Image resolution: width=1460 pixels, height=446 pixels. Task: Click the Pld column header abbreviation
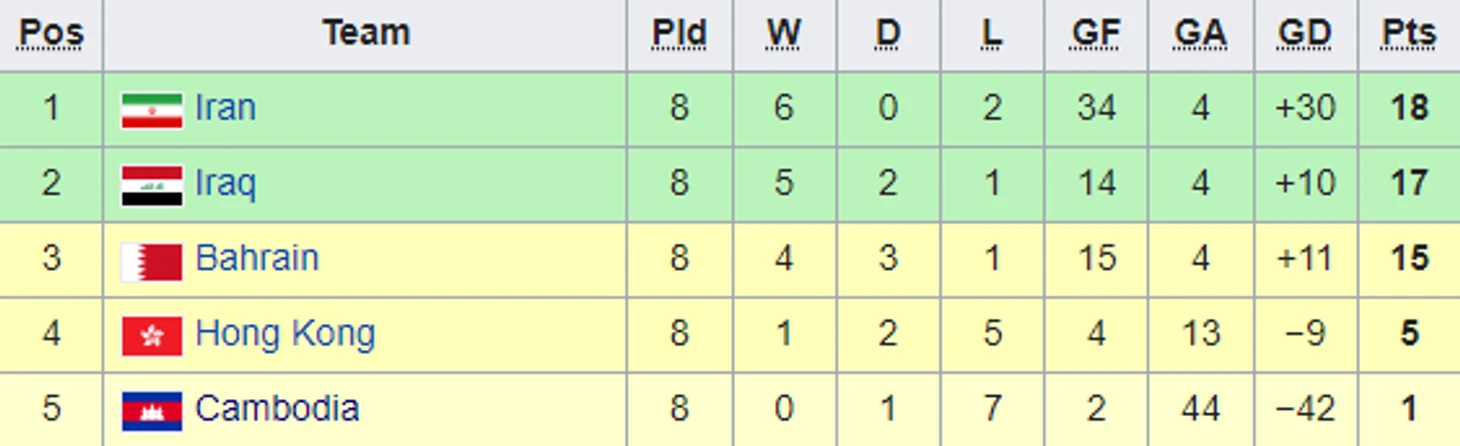[680, 33]
